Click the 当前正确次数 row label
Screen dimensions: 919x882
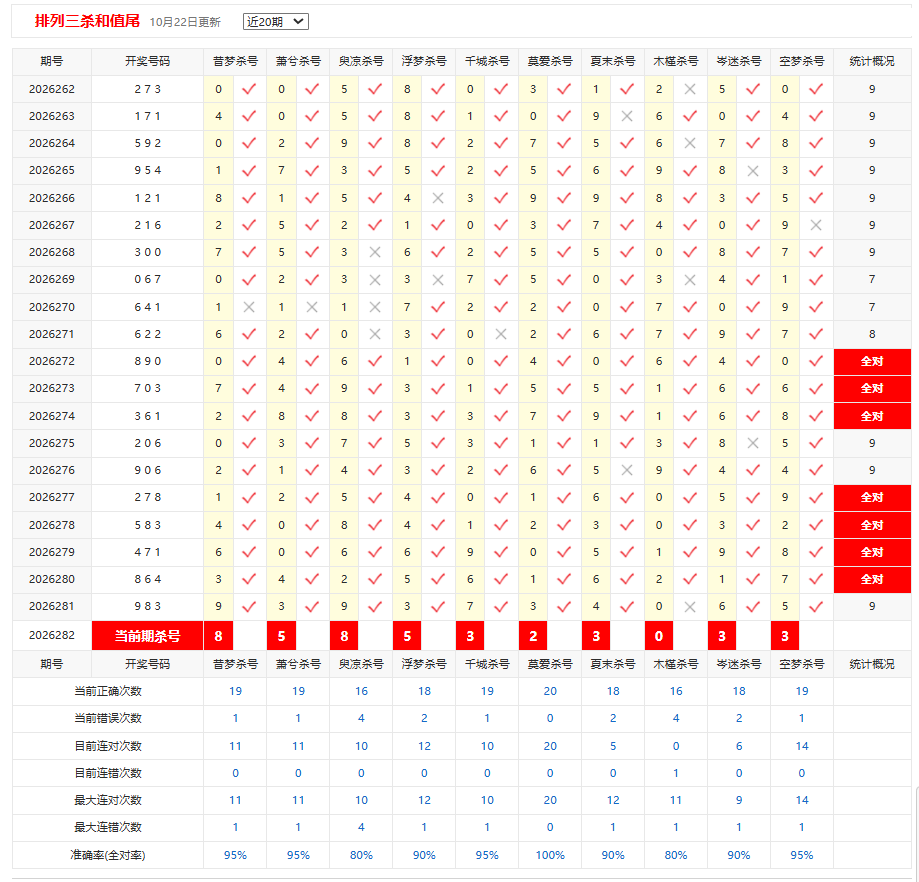pos(108,691)
